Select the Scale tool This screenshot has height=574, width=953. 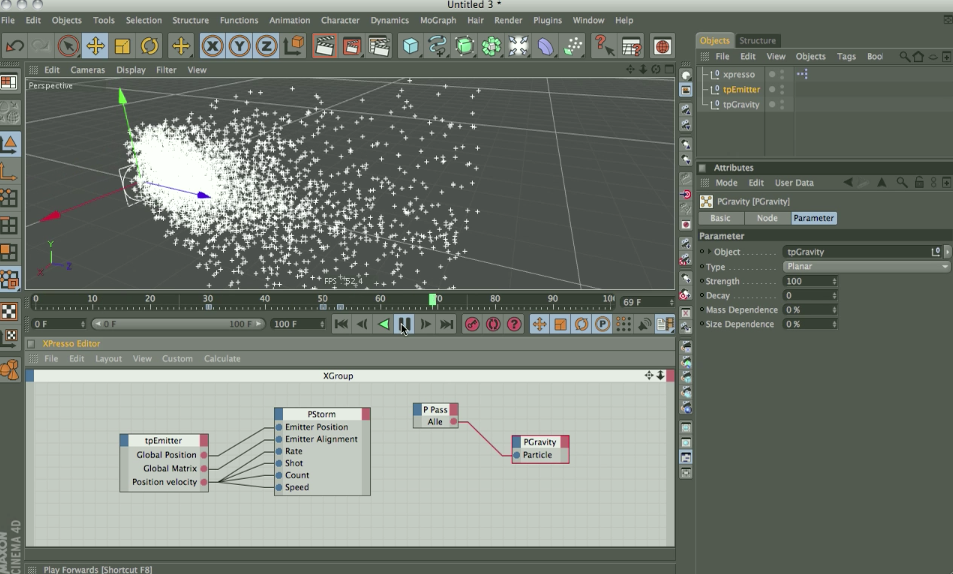tap(122, 46)
